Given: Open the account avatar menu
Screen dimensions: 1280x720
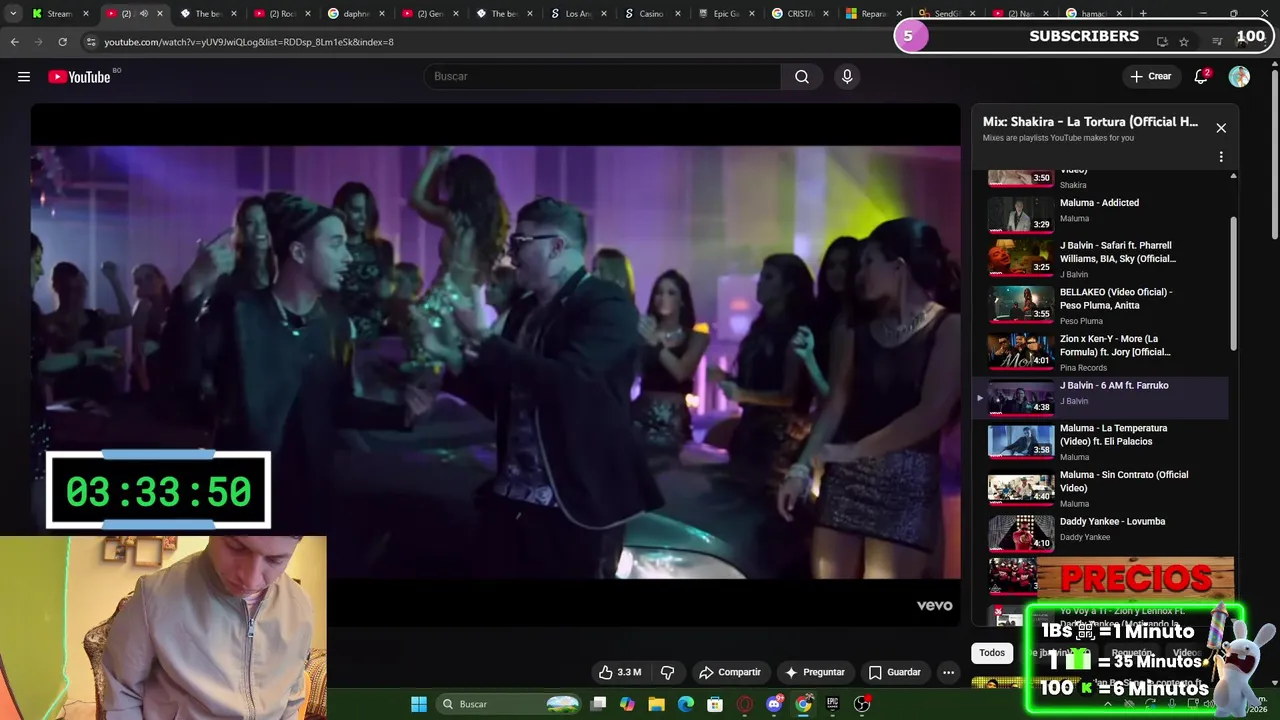Looking at the screenshot, I should click(x=1239, y=77).
